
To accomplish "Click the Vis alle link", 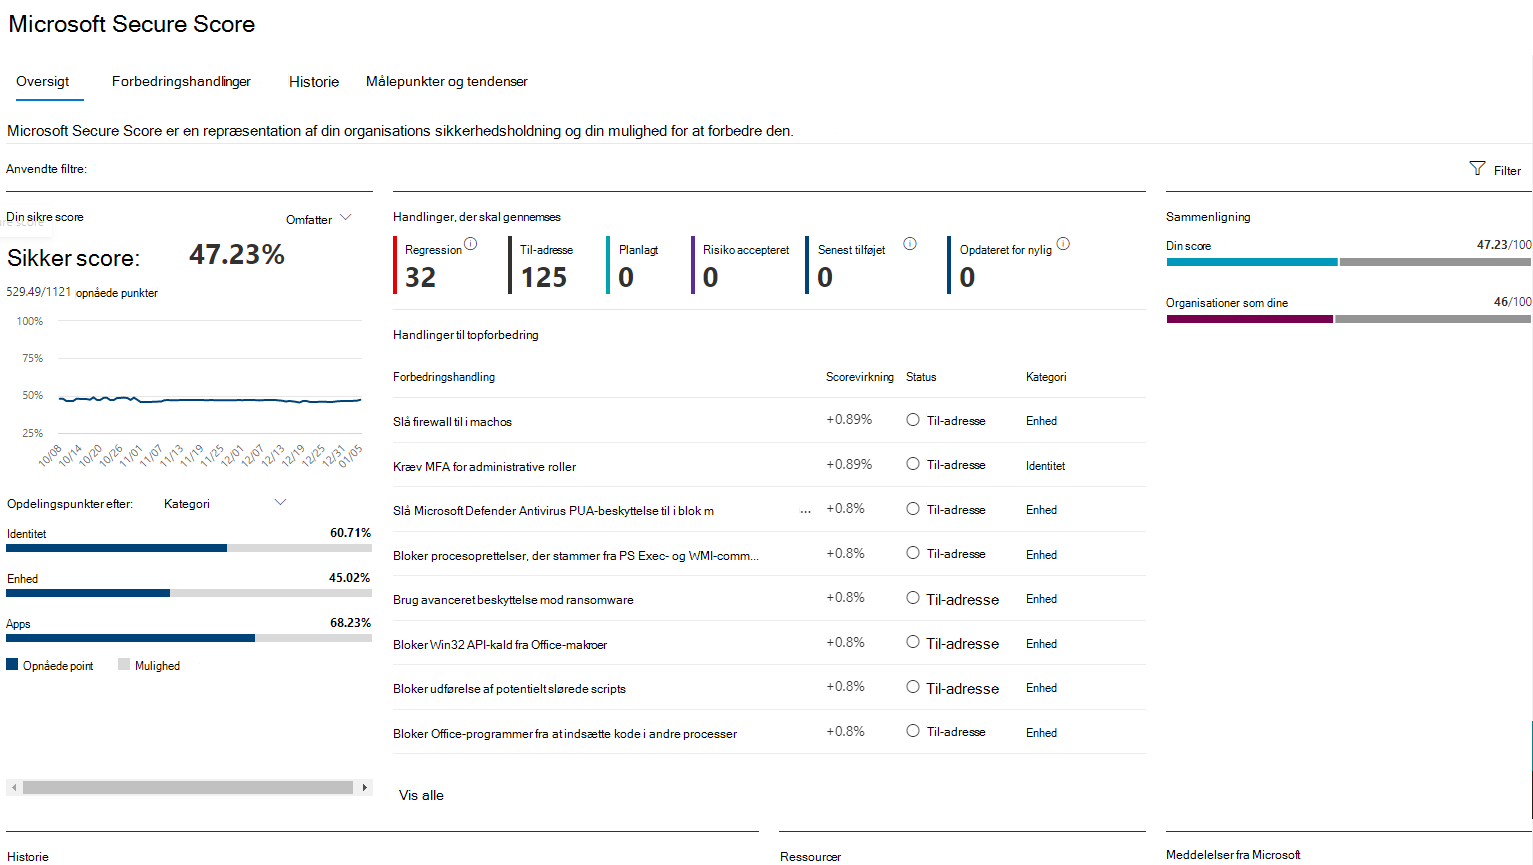I will (x=421, y=795).
